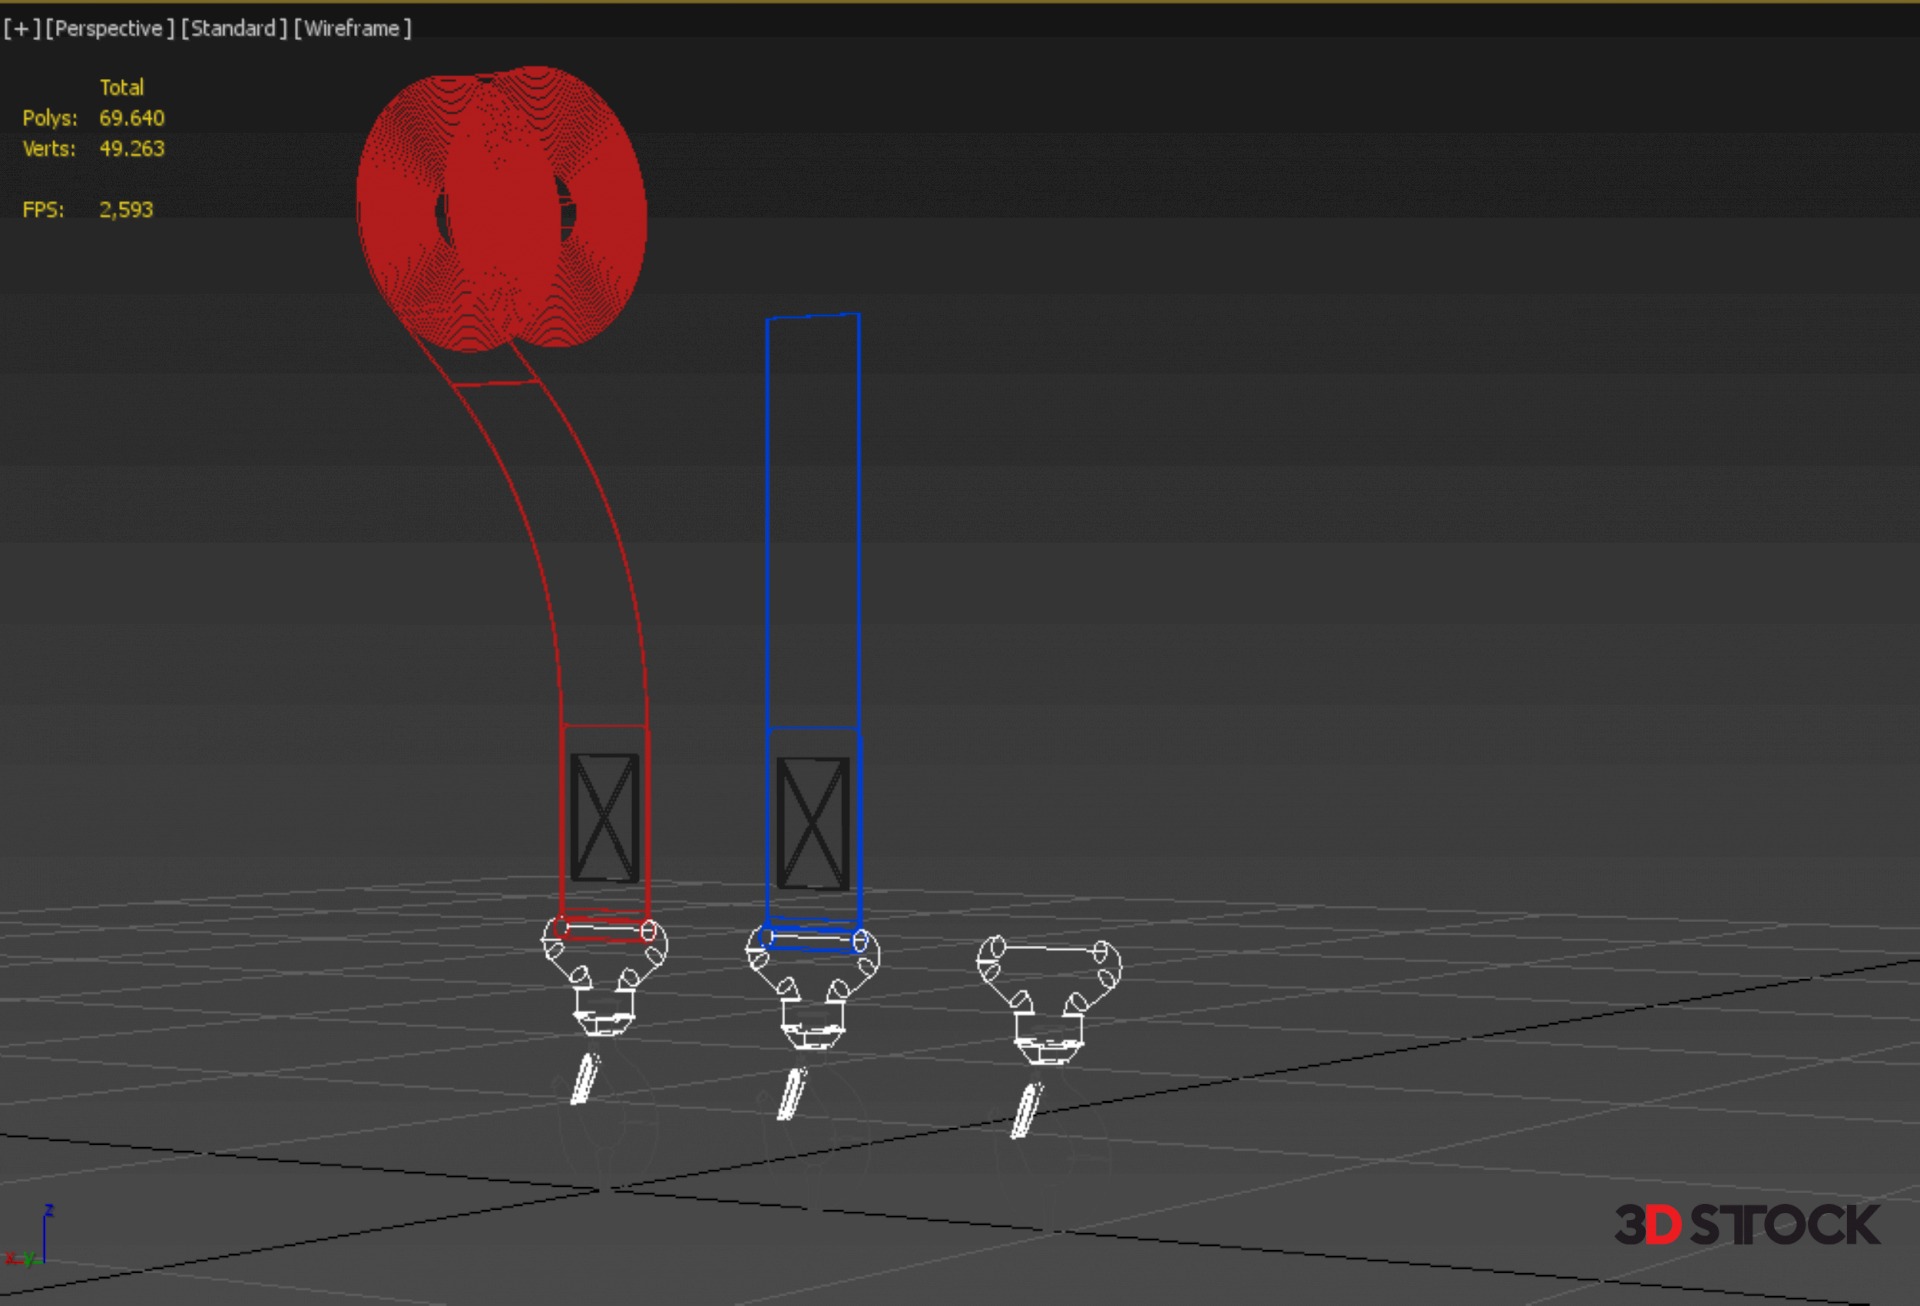This screenshot has height=1306, width=1920.
Task: Open the Wireframe shading mode menu
Action: [352, 29]
